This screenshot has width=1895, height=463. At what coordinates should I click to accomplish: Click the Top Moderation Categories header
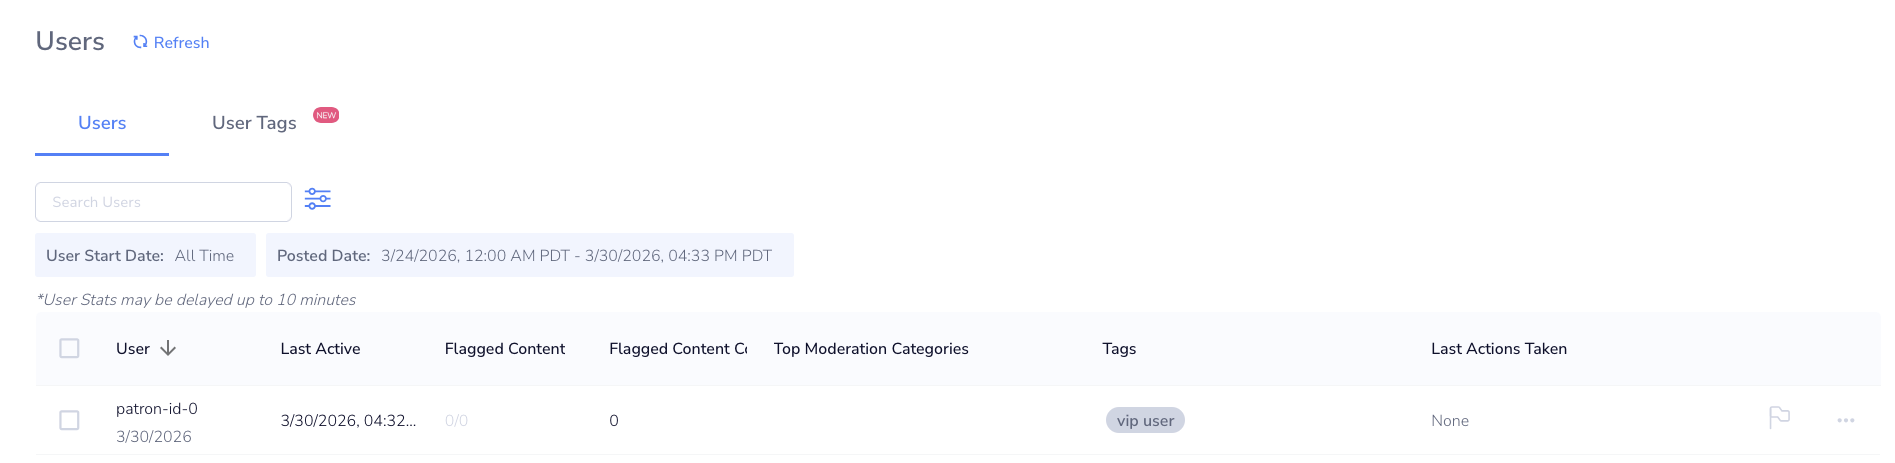point(871,348)
